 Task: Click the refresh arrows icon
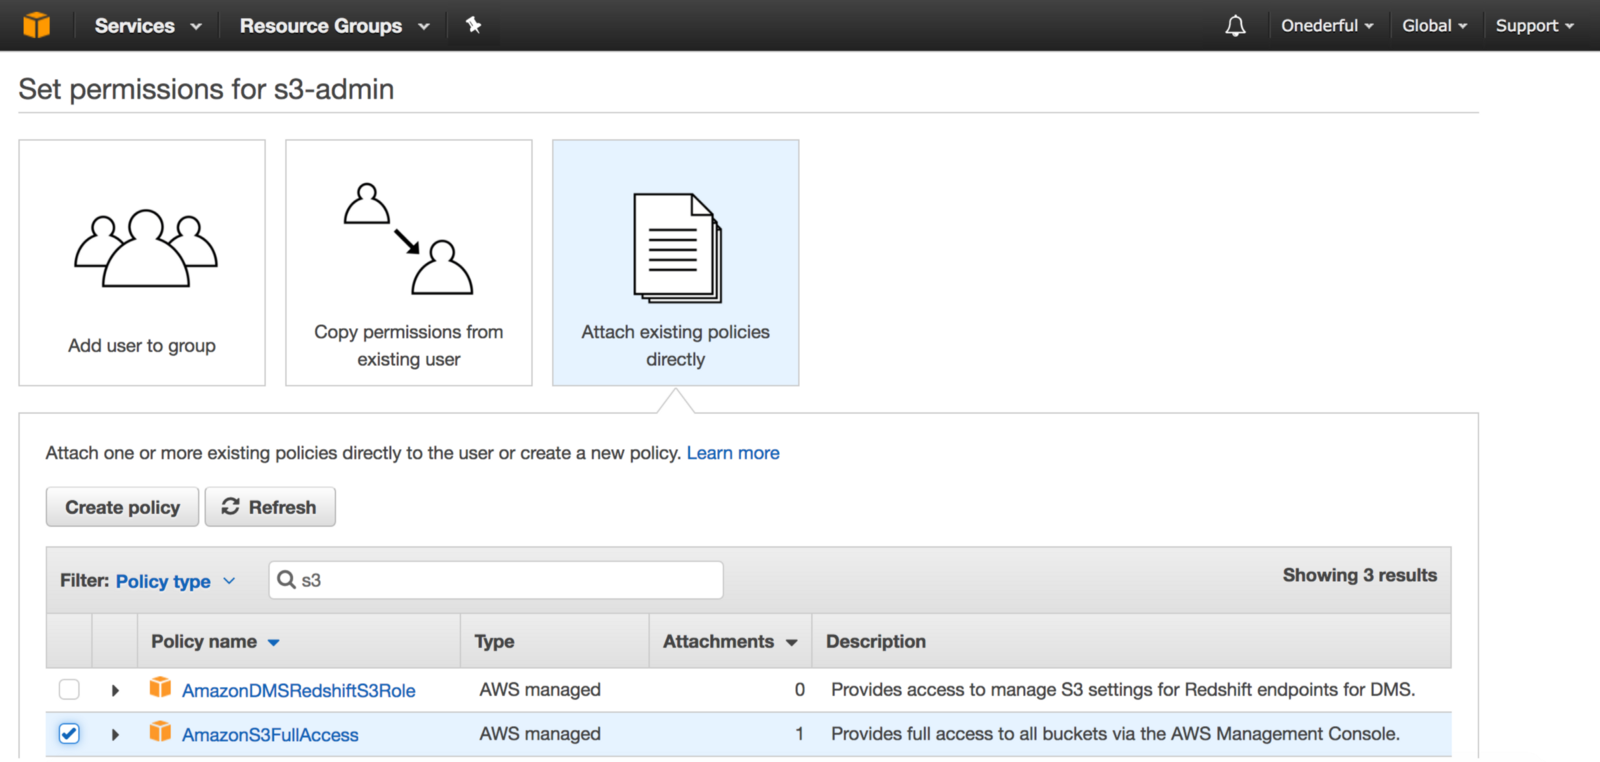point(231,507)
